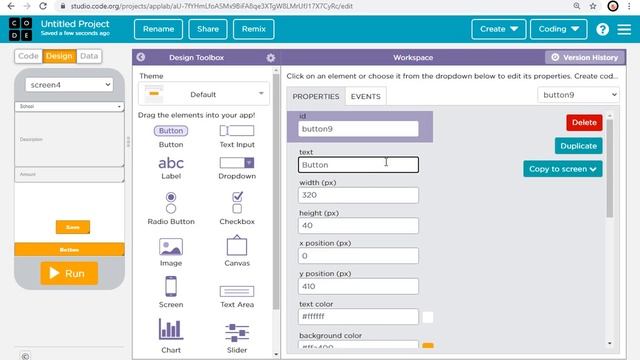This screenshot has width=640, height=360.
Task: Click the Remix button
Action: coord(253,29)
